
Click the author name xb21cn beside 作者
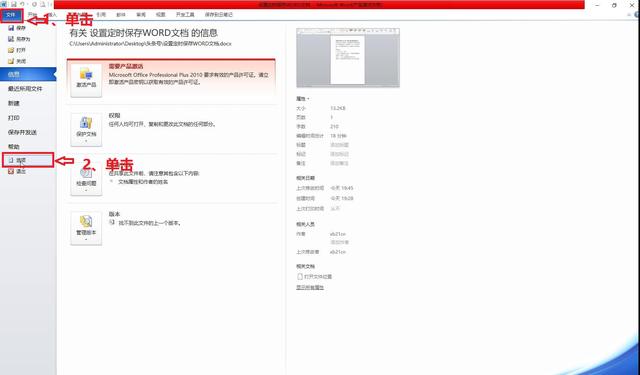coord(338,234)
